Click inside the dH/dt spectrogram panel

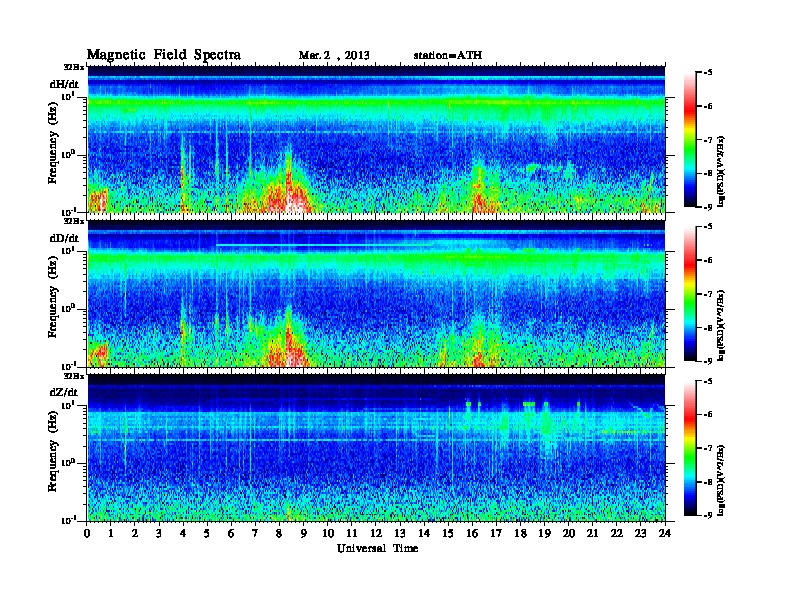tap(376, 139)
